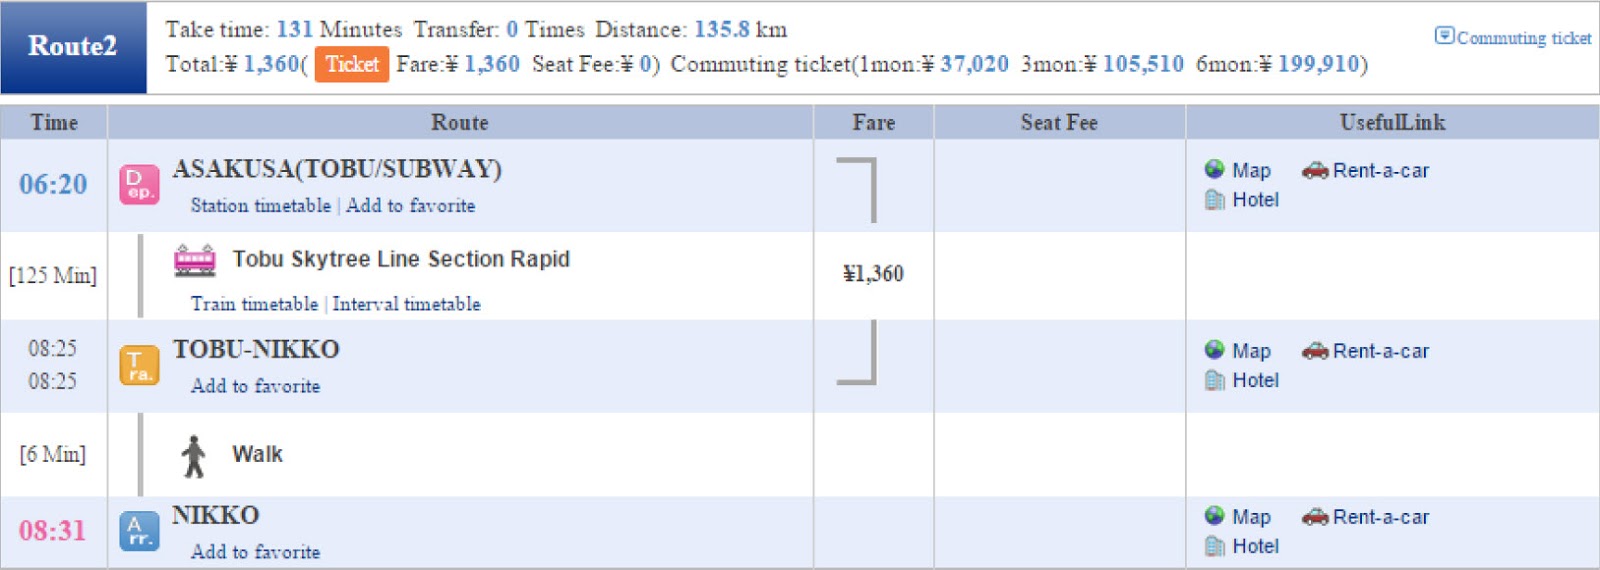The width and height of the screenshot is (1600, 570).
Task: Add Tobu-Nikko to favorite
Action: click(x=255, y=386)
